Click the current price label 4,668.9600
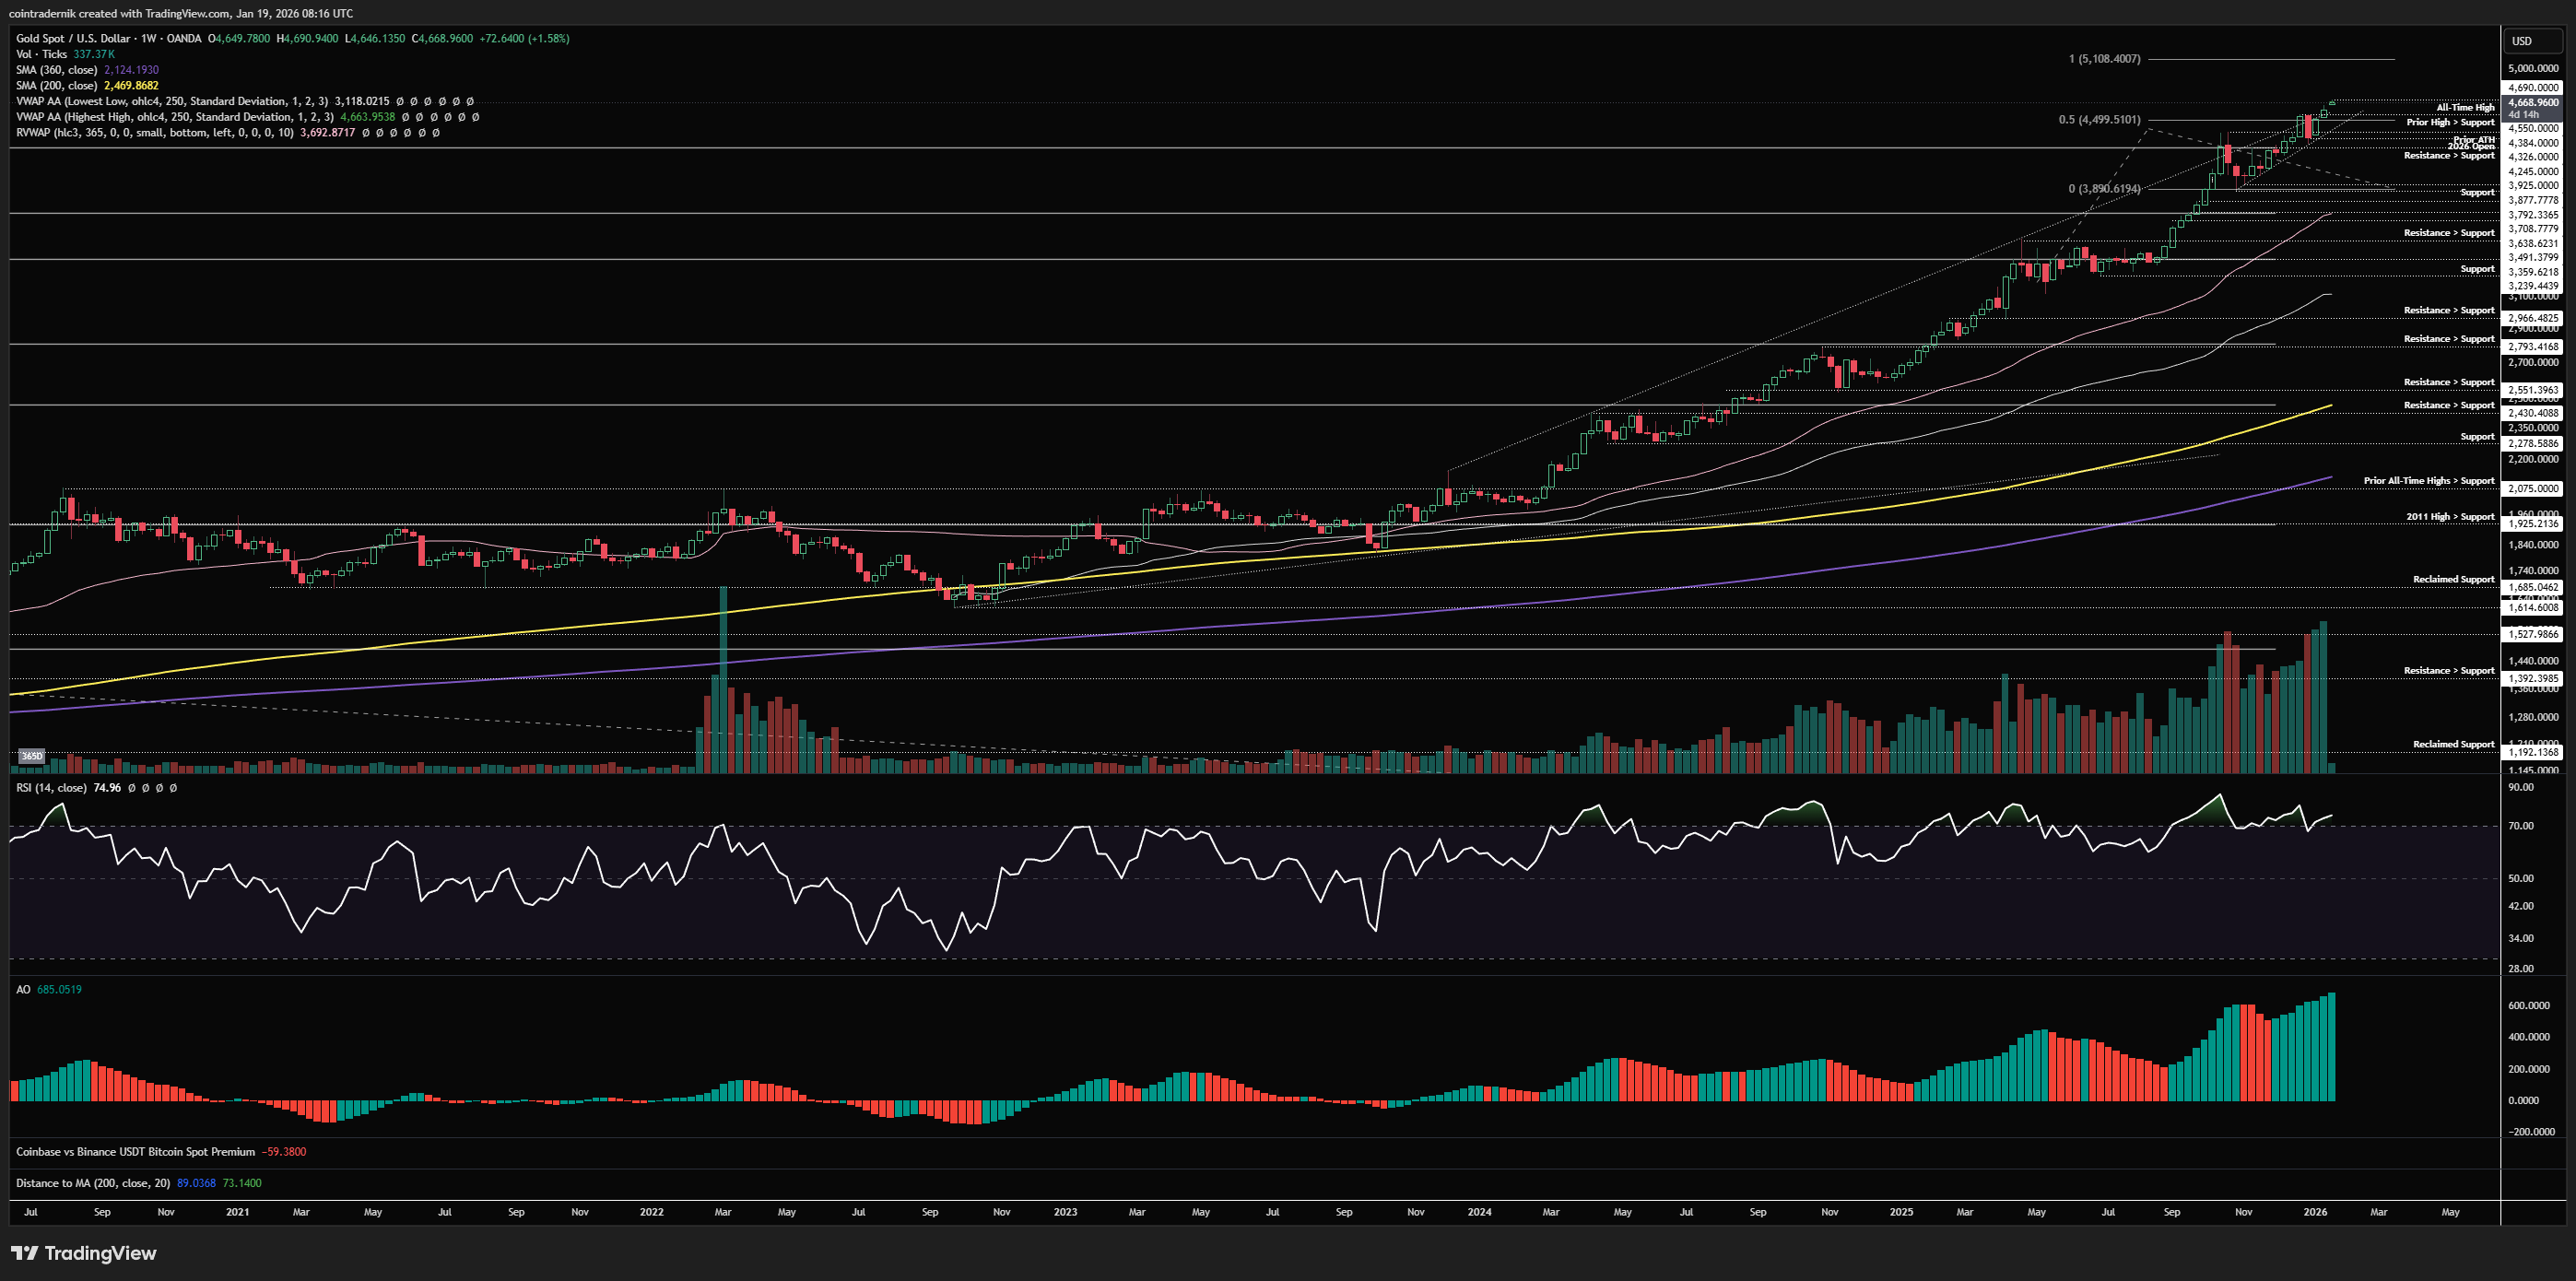The width and height of the screenshot is (2576, 1281). point(2533,102)
